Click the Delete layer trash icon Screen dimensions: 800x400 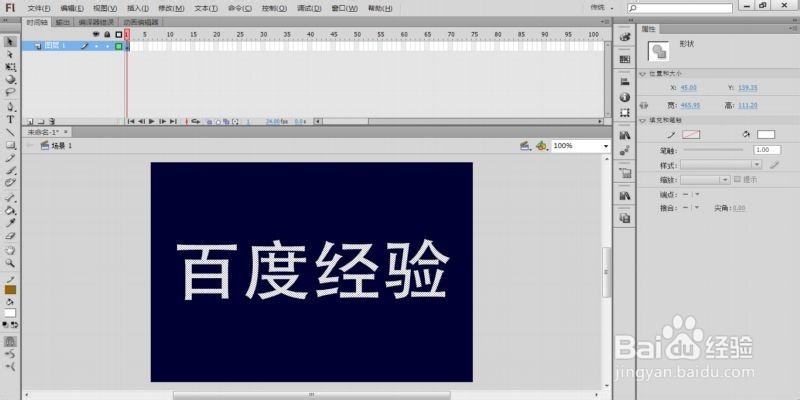[x=52, y=122]
